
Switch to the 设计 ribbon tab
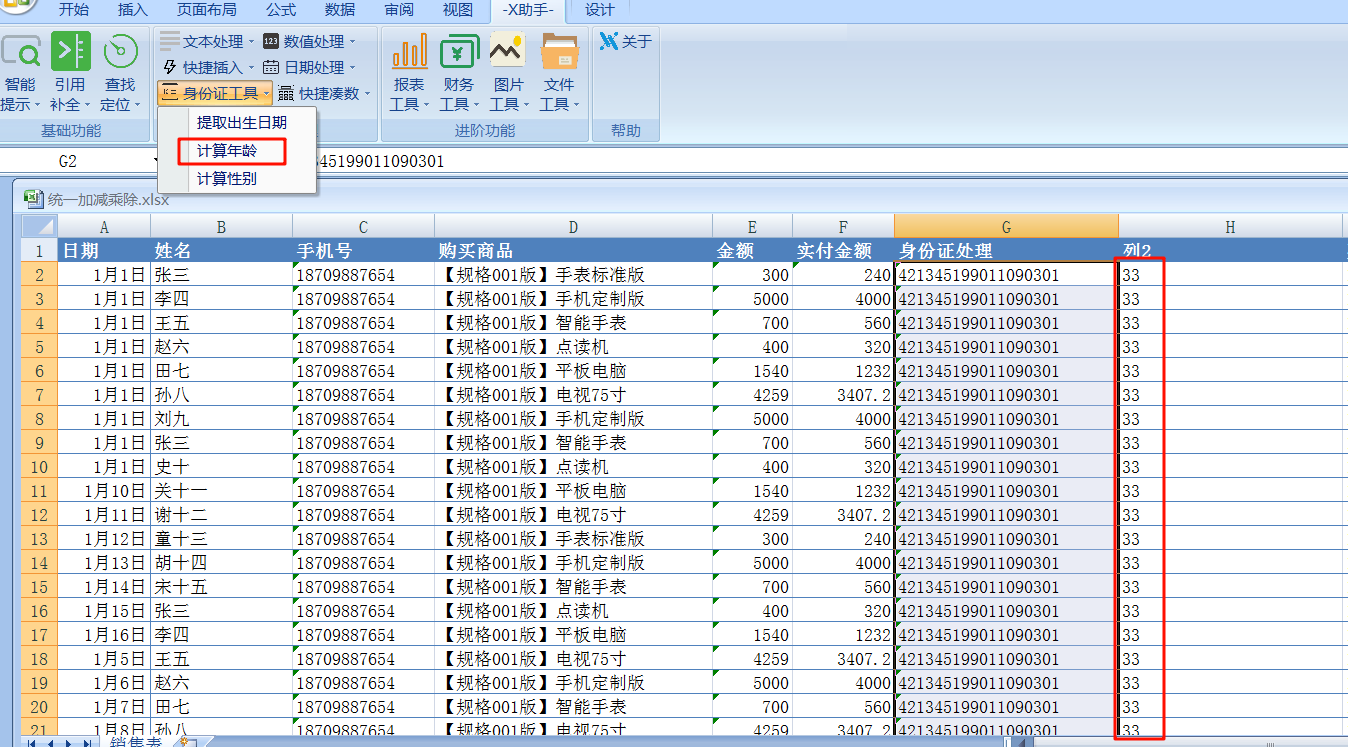(x=600, y=10)
